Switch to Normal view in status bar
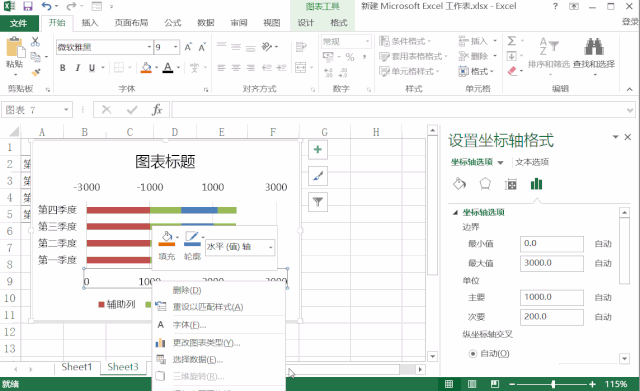The image size is (640, 391). tap(449, 384)
